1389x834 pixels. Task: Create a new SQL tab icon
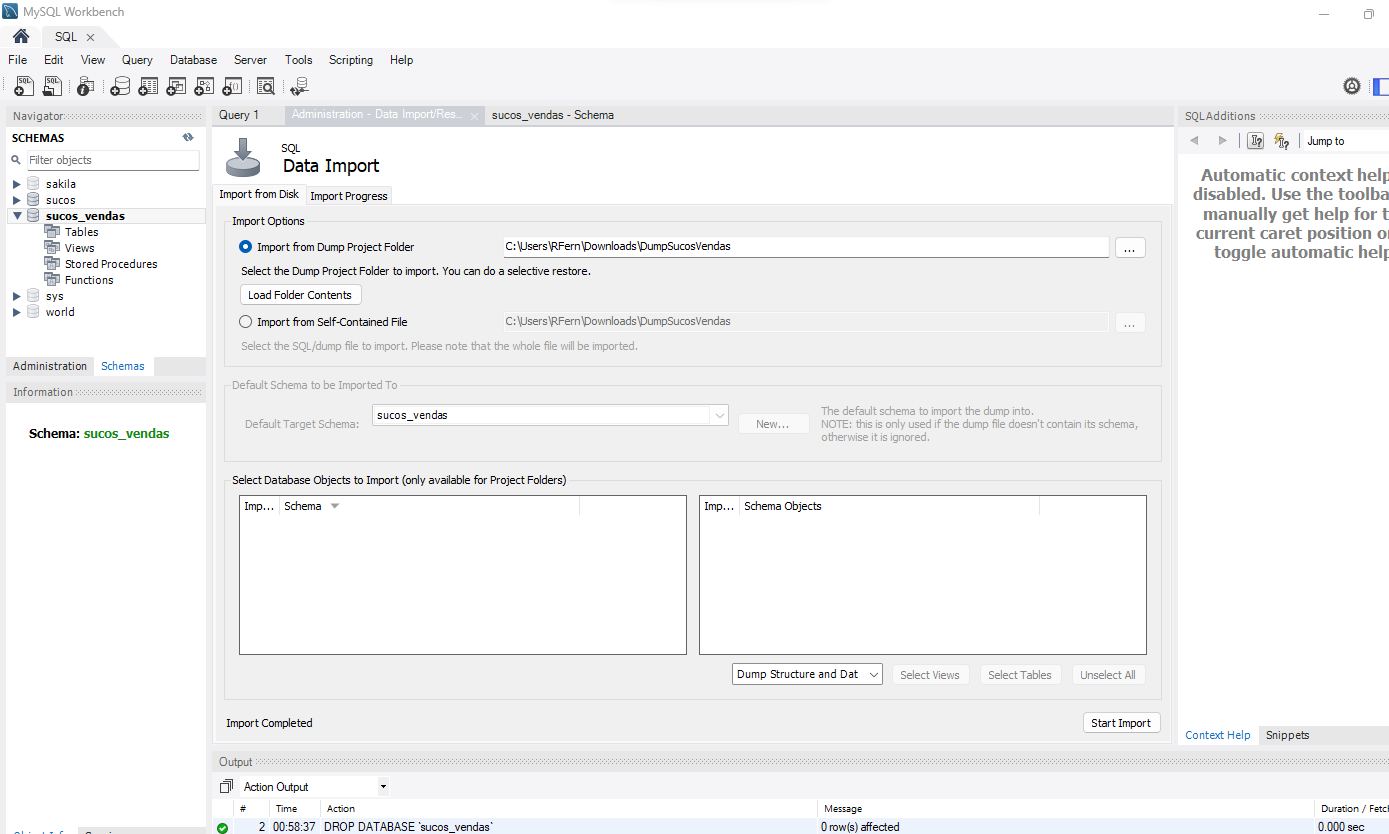tap(24, 87)
